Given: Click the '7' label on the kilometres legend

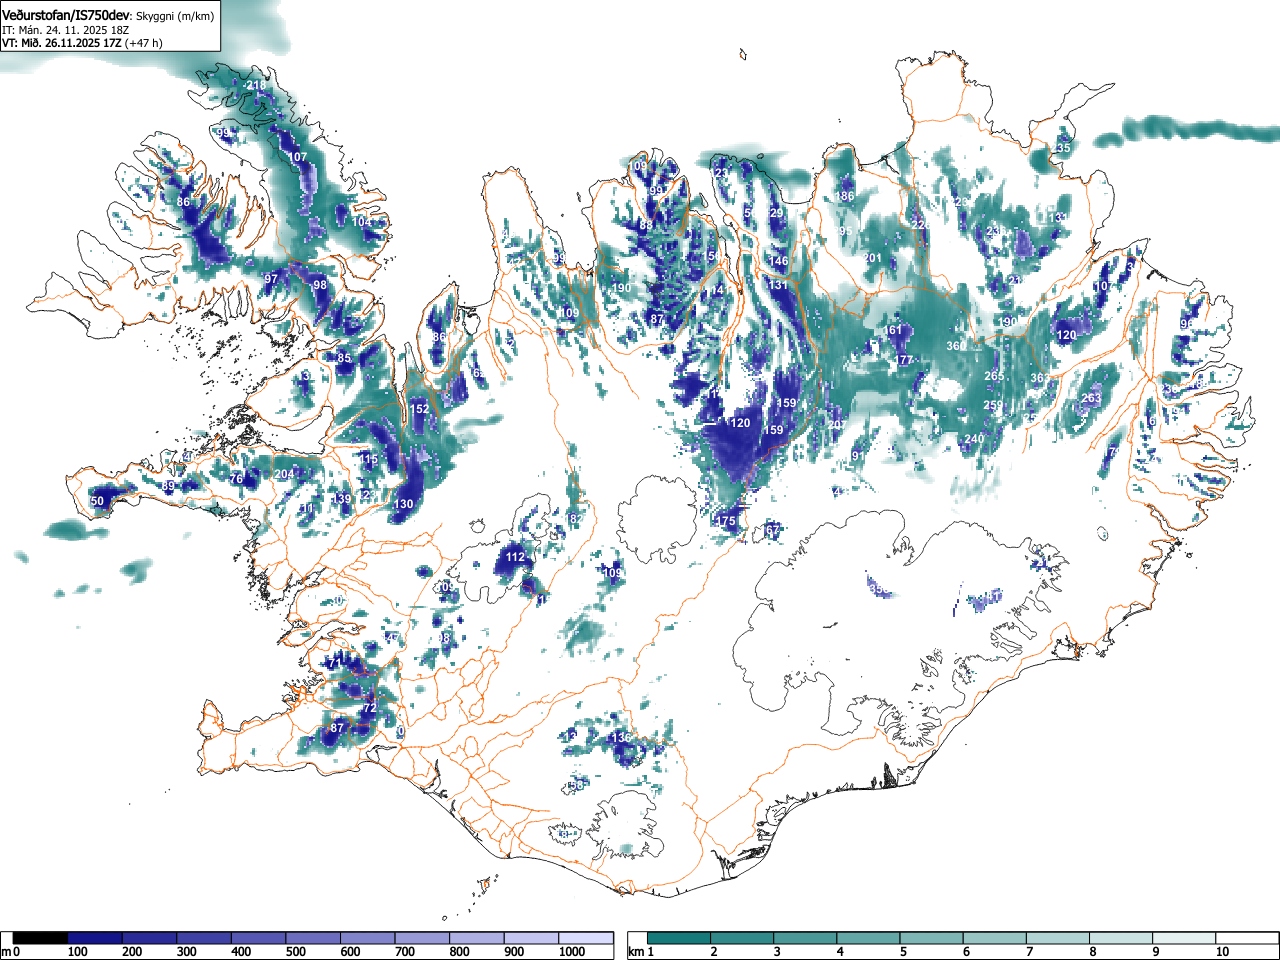Looking at the screenshot, I should [x=1029, y=952].
